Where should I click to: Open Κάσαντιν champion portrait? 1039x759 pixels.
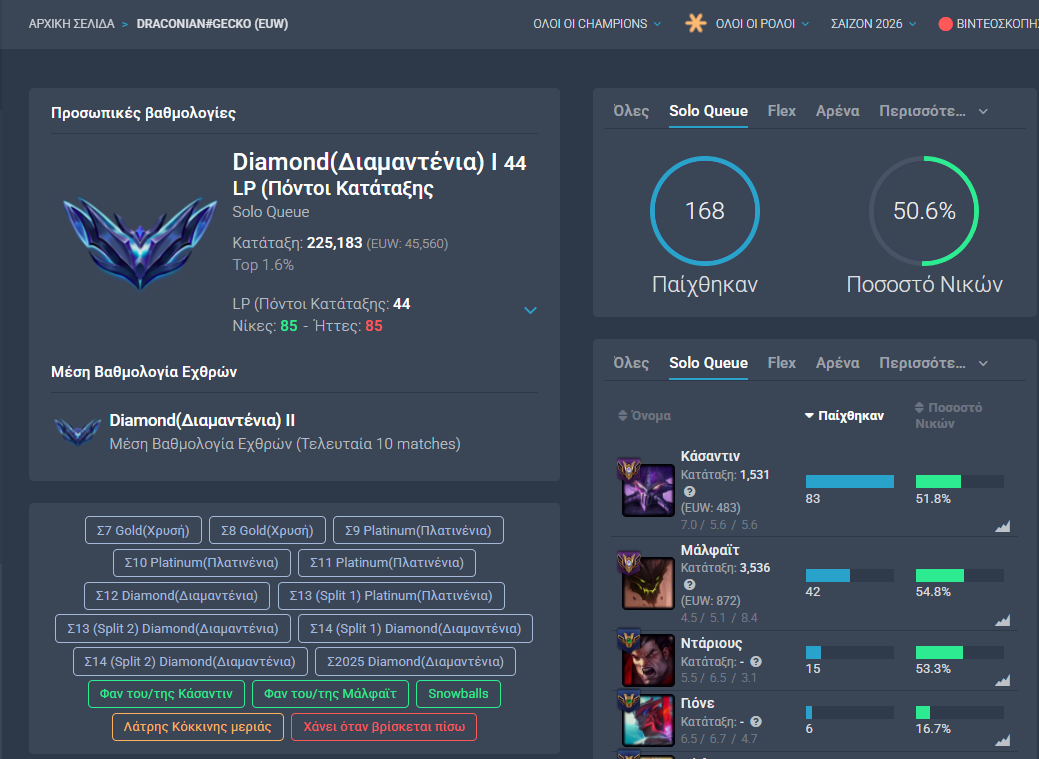[x=647, y=490]
